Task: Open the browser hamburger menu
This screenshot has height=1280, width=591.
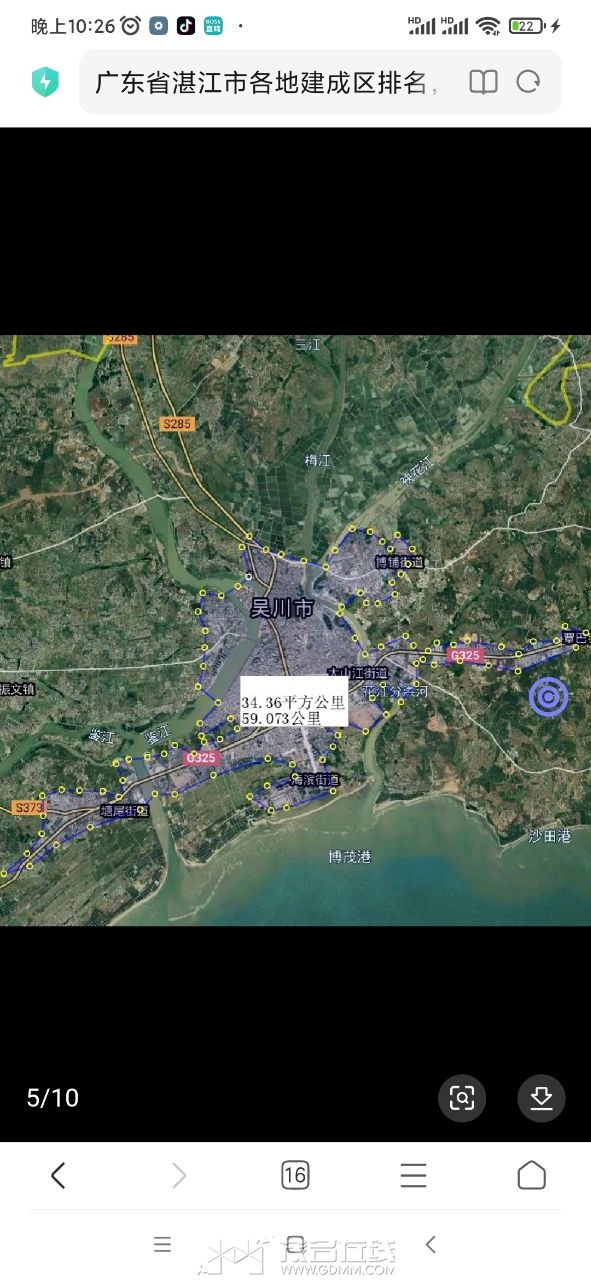Action: pyautogui.click(x=413, y=1175)
